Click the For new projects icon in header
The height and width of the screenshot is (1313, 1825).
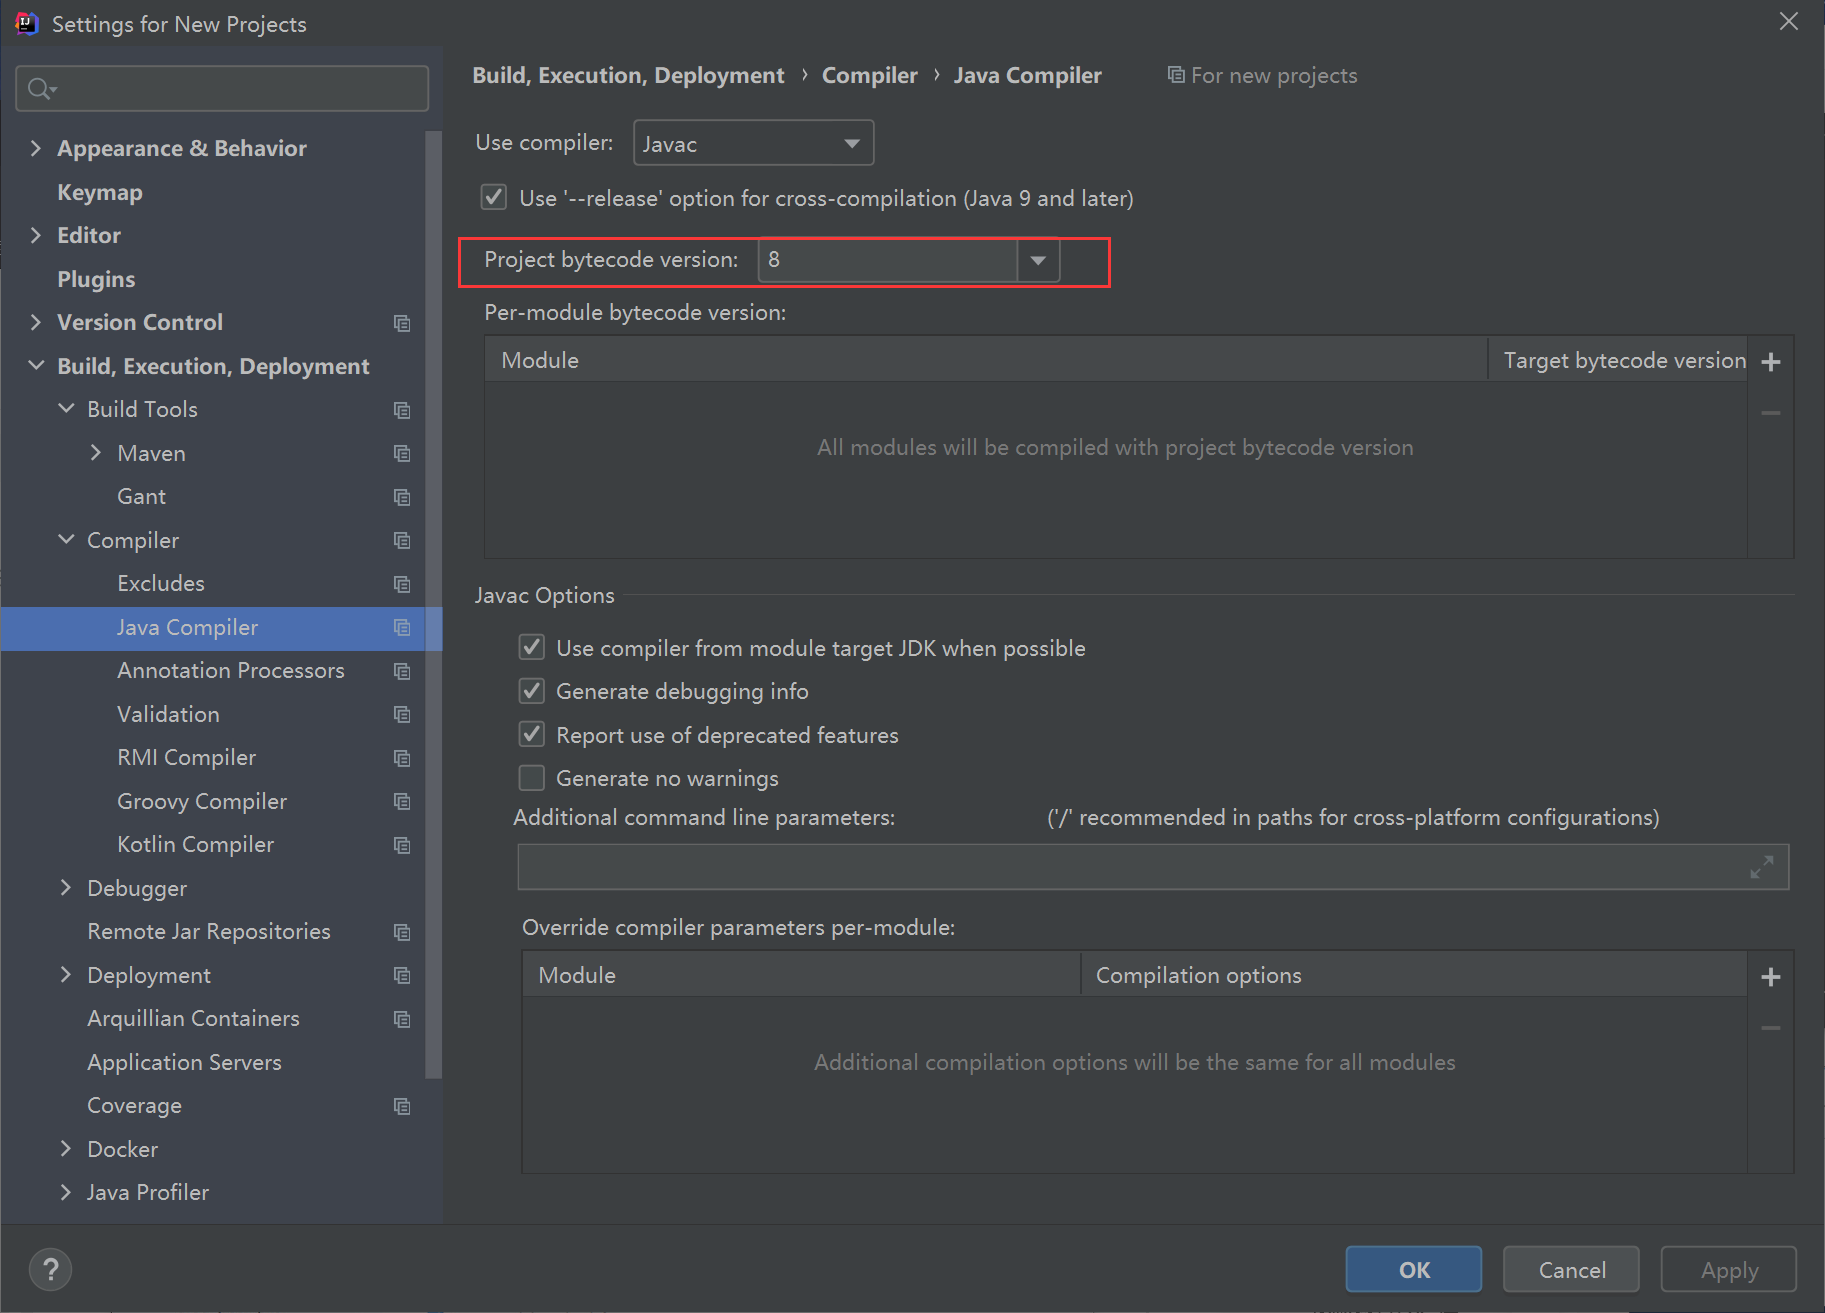pyautogui.click(x=1176, y=75)
